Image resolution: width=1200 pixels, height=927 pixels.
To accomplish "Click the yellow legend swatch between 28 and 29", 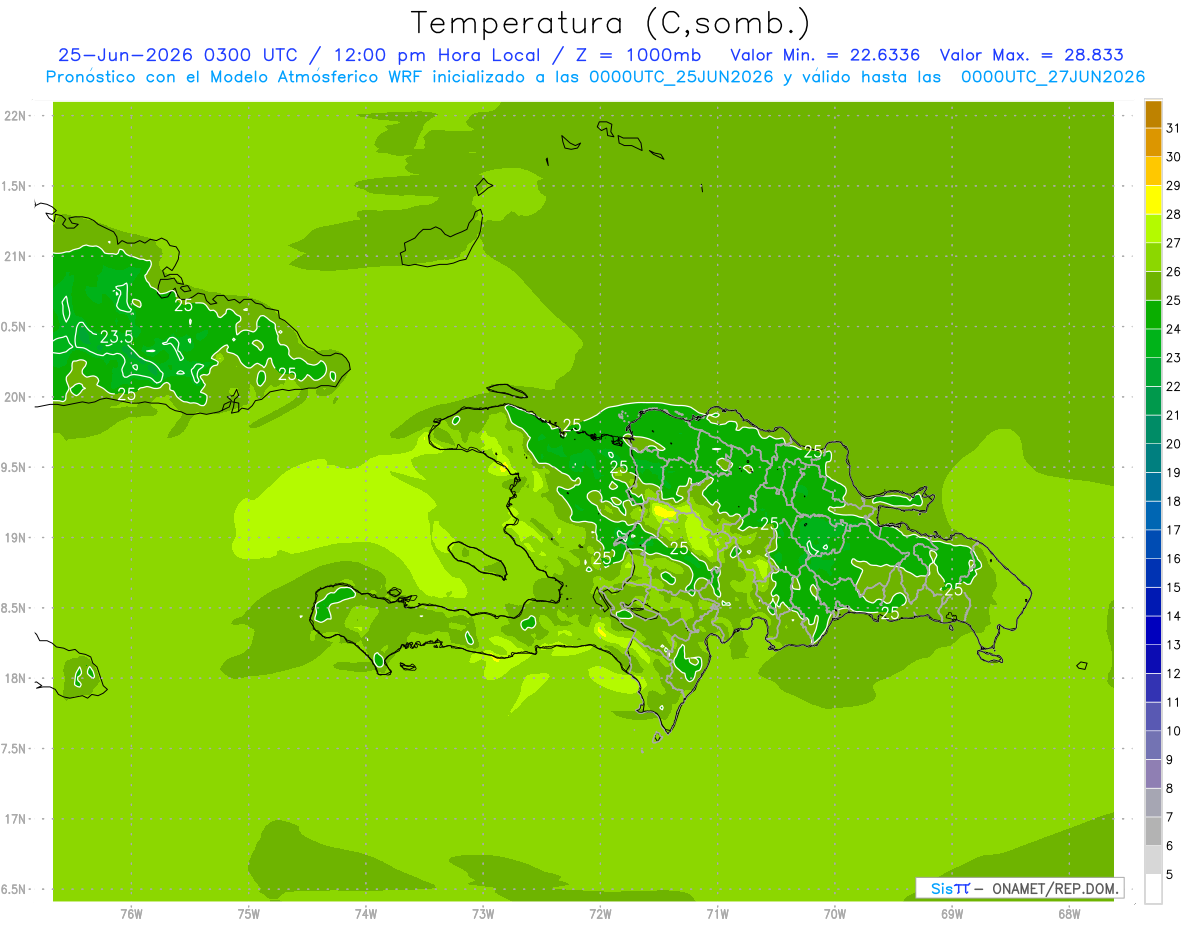I will click(x=1153, y=200).
